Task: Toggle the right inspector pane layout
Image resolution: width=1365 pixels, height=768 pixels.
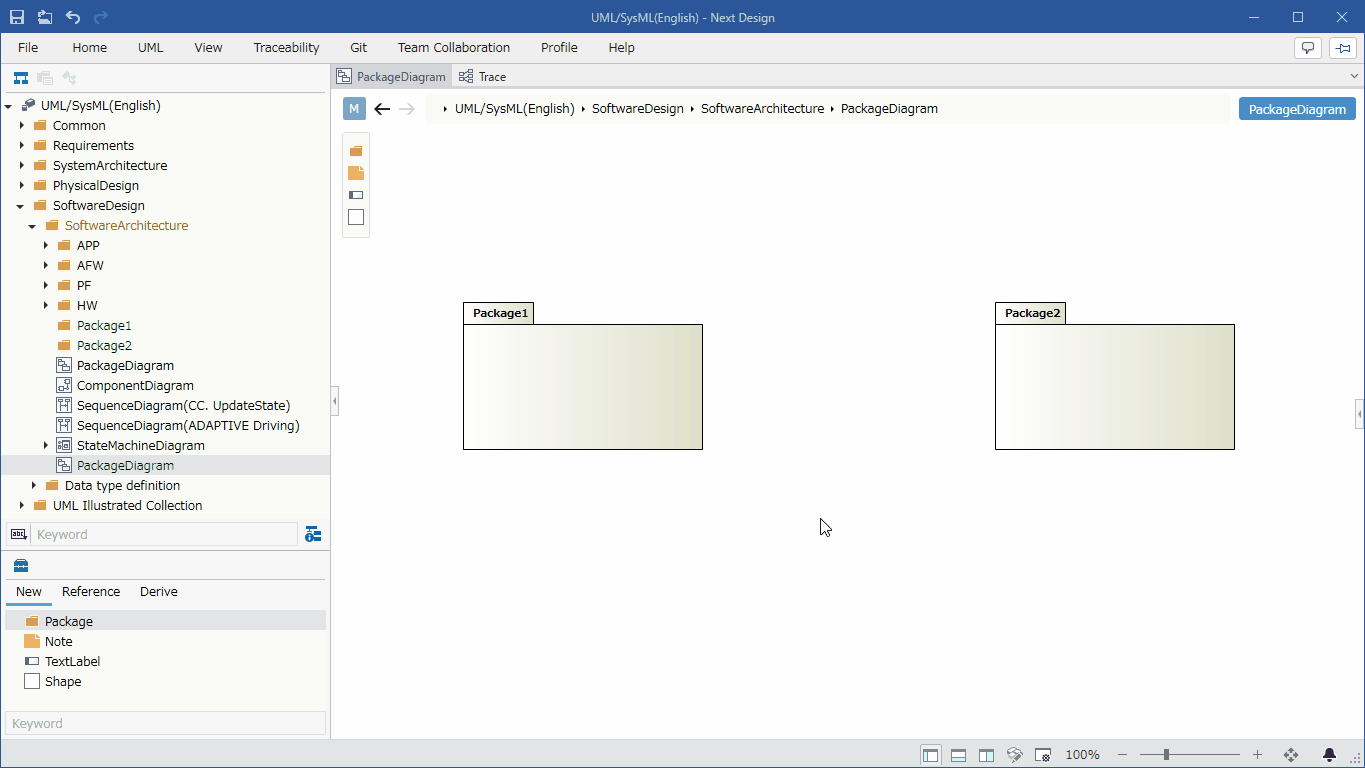Action: 986,755
